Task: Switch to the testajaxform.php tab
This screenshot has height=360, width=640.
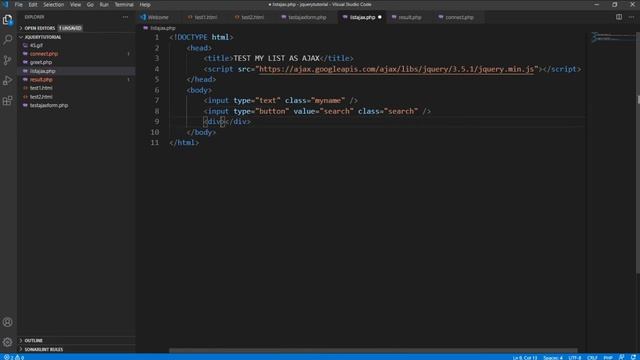Action: click(307, 17)
